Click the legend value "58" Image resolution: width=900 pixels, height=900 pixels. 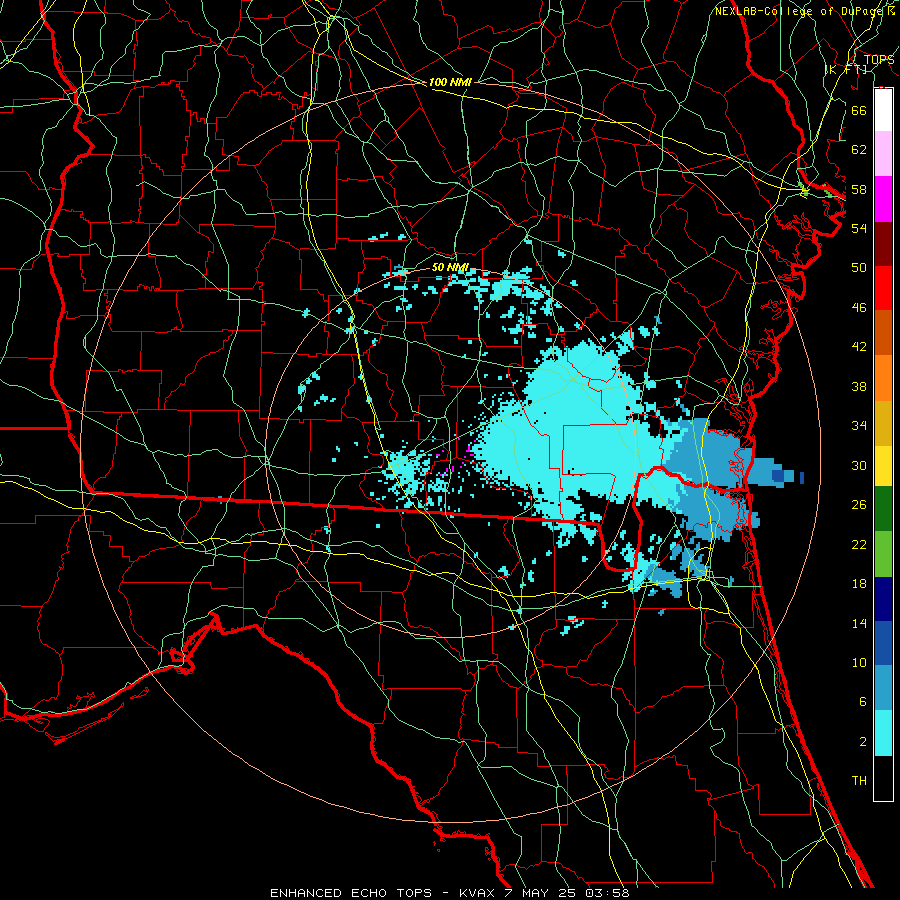coord(859,190)
